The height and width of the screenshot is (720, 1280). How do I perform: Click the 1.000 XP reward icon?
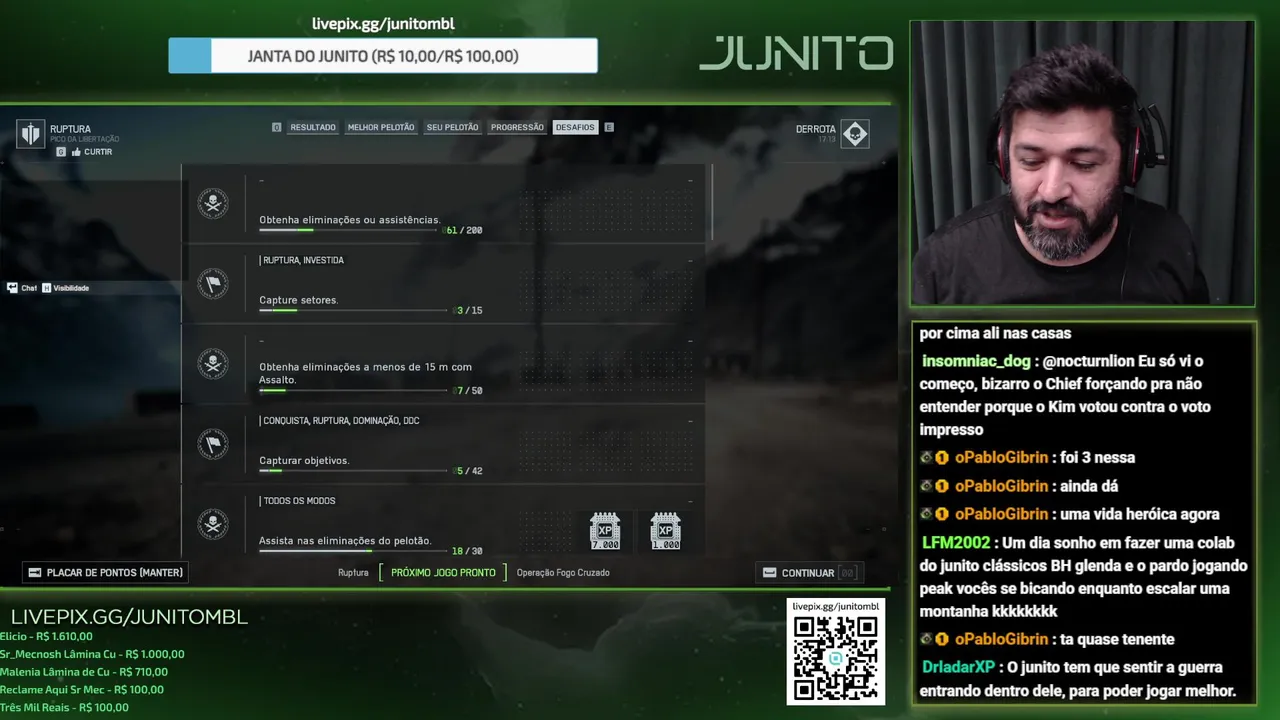(665, 531)
